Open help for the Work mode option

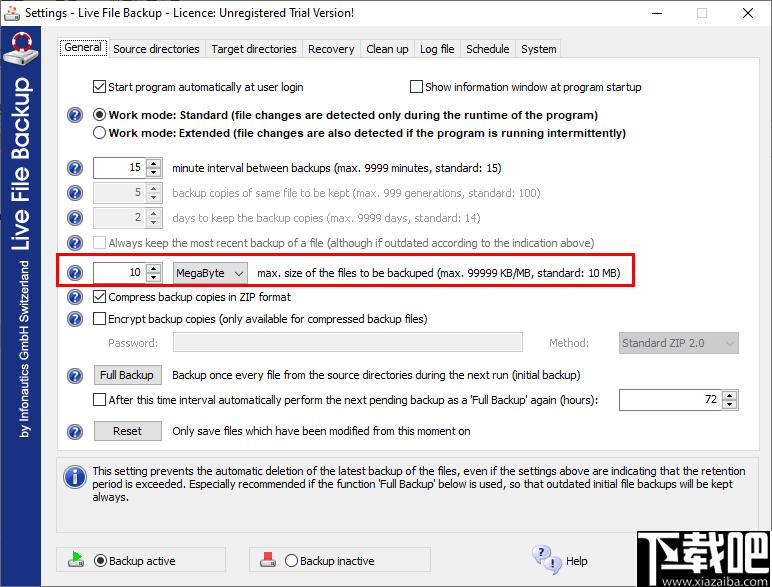[75, 115]
